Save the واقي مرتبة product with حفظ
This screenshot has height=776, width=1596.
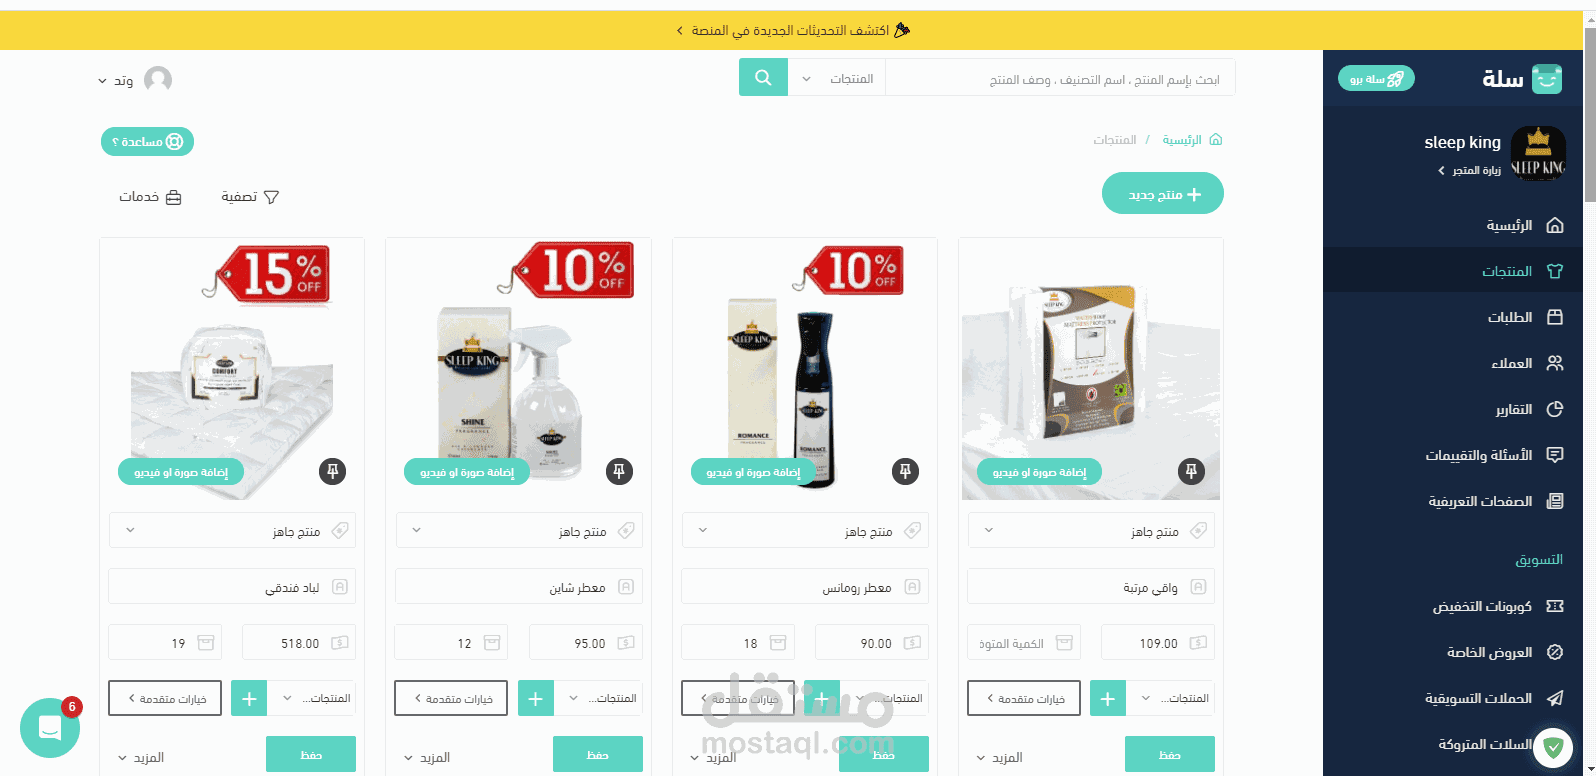pos(1170,754)
